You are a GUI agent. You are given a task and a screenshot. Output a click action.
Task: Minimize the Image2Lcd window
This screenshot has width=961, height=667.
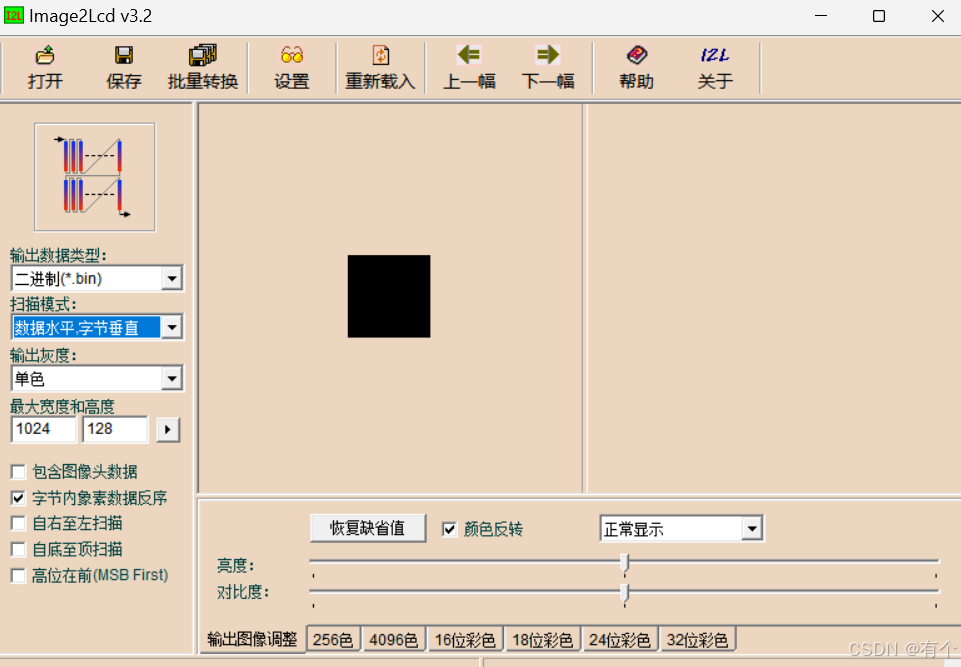coord(821,16)
